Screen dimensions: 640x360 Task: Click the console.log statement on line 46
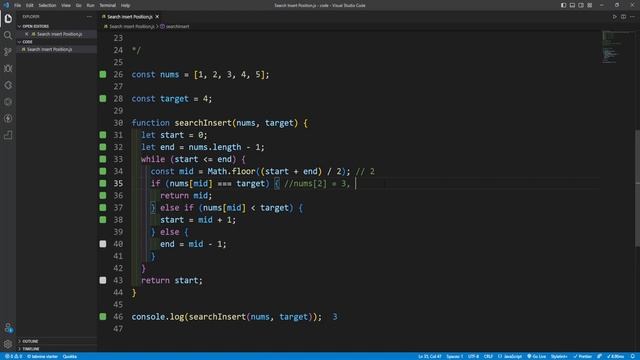pyautogui.click(x=227, y=317)
